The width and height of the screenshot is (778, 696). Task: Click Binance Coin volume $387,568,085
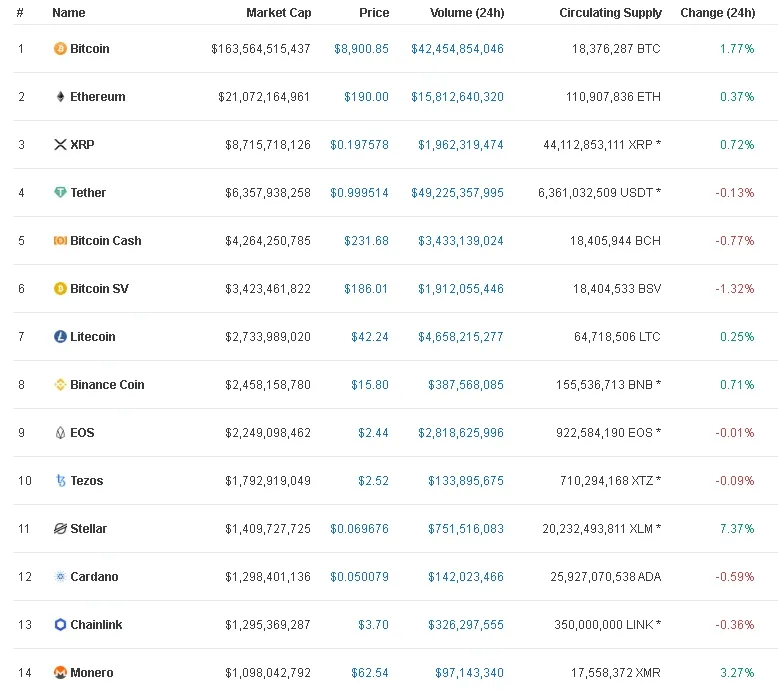[x=466, y=385]
